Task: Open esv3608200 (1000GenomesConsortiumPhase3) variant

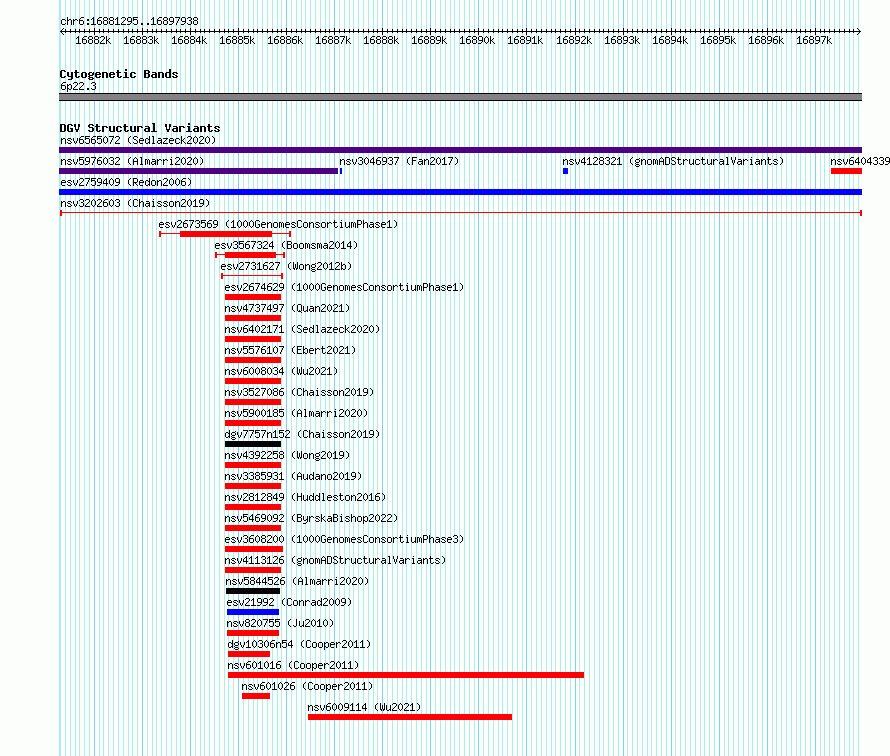Action: coord(344,539)
